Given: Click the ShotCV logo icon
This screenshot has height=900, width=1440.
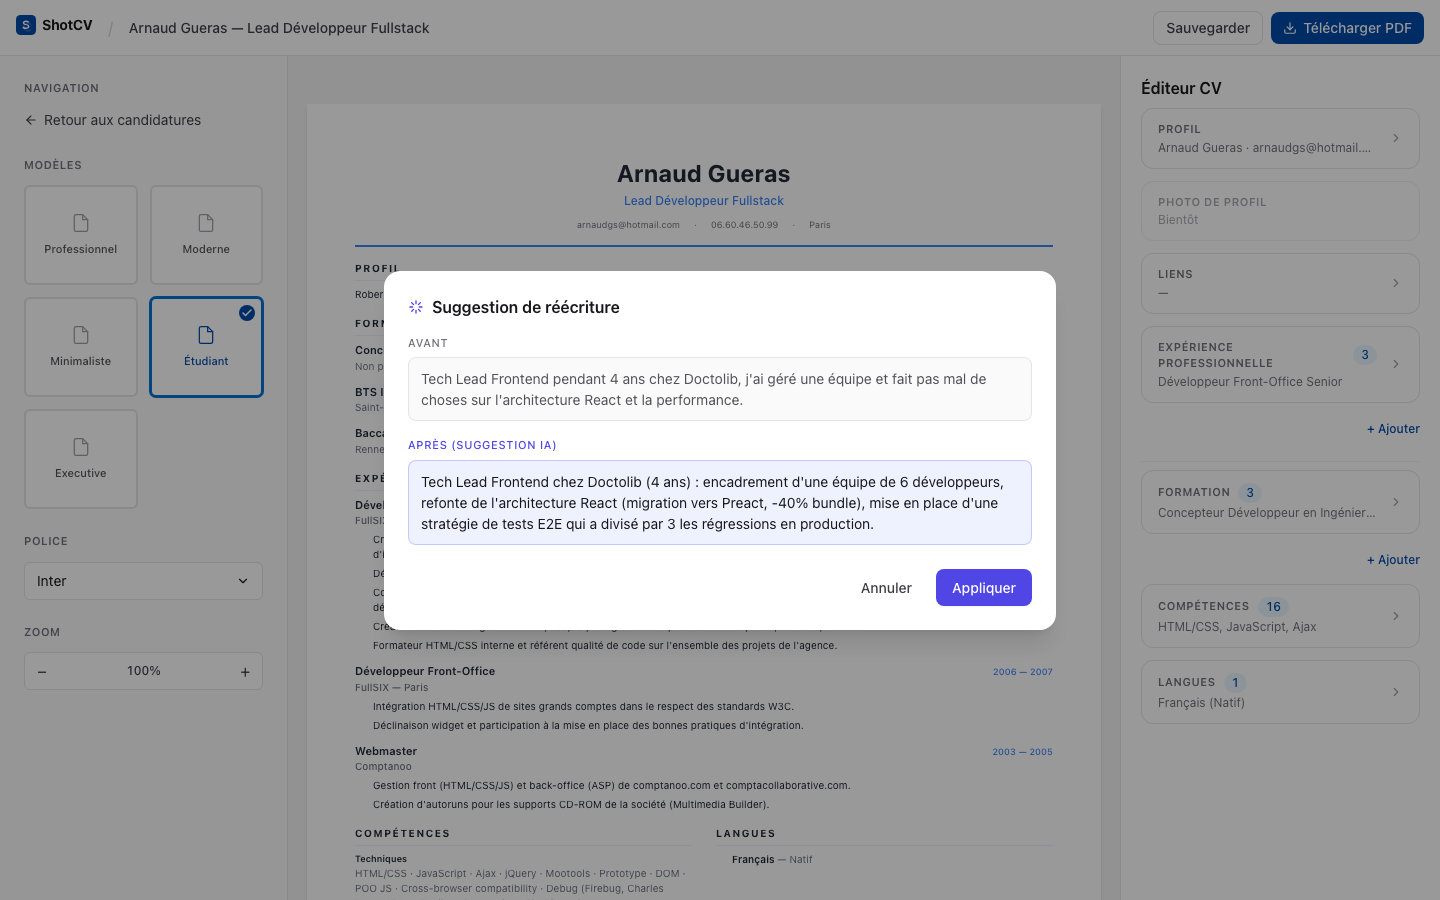Looking at the screenshot, I should click(x=26, y=25).
